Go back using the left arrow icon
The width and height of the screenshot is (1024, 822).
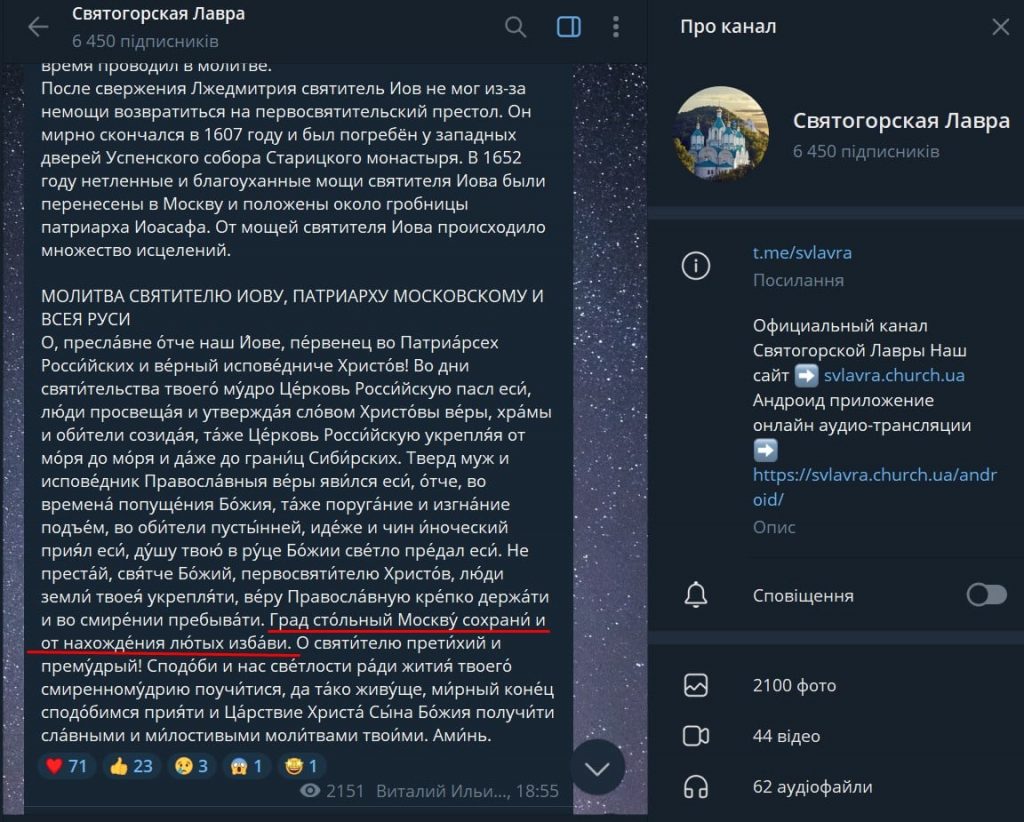click(38, 27)
